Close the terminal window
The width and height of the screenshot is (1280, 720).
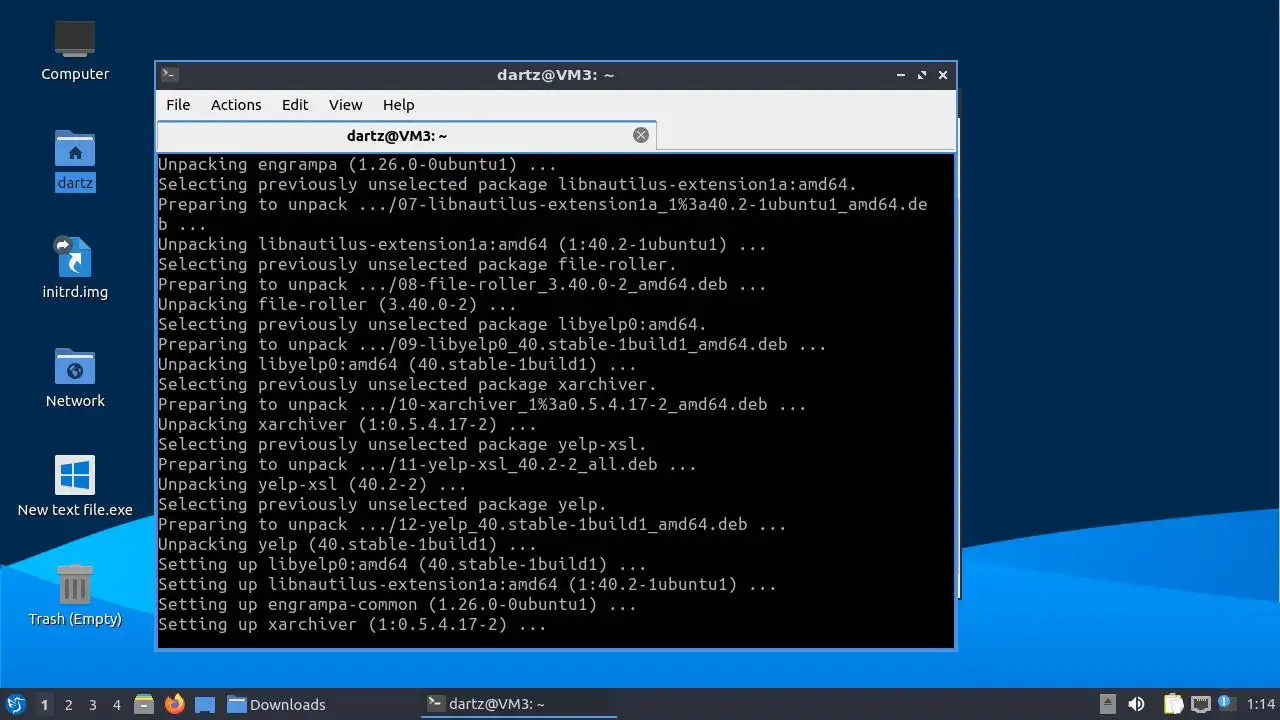click(x=943, y=75)
